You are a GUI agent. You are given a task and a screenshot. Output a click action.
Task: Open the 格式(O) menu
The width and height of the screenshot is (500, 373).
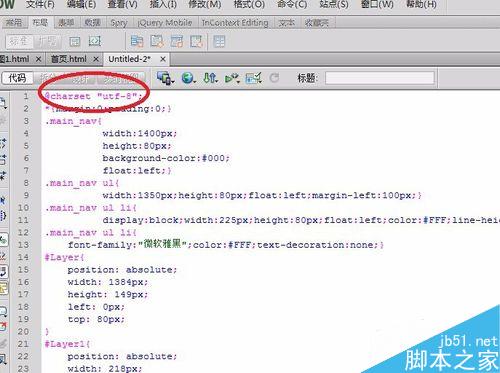pos(249,5)
